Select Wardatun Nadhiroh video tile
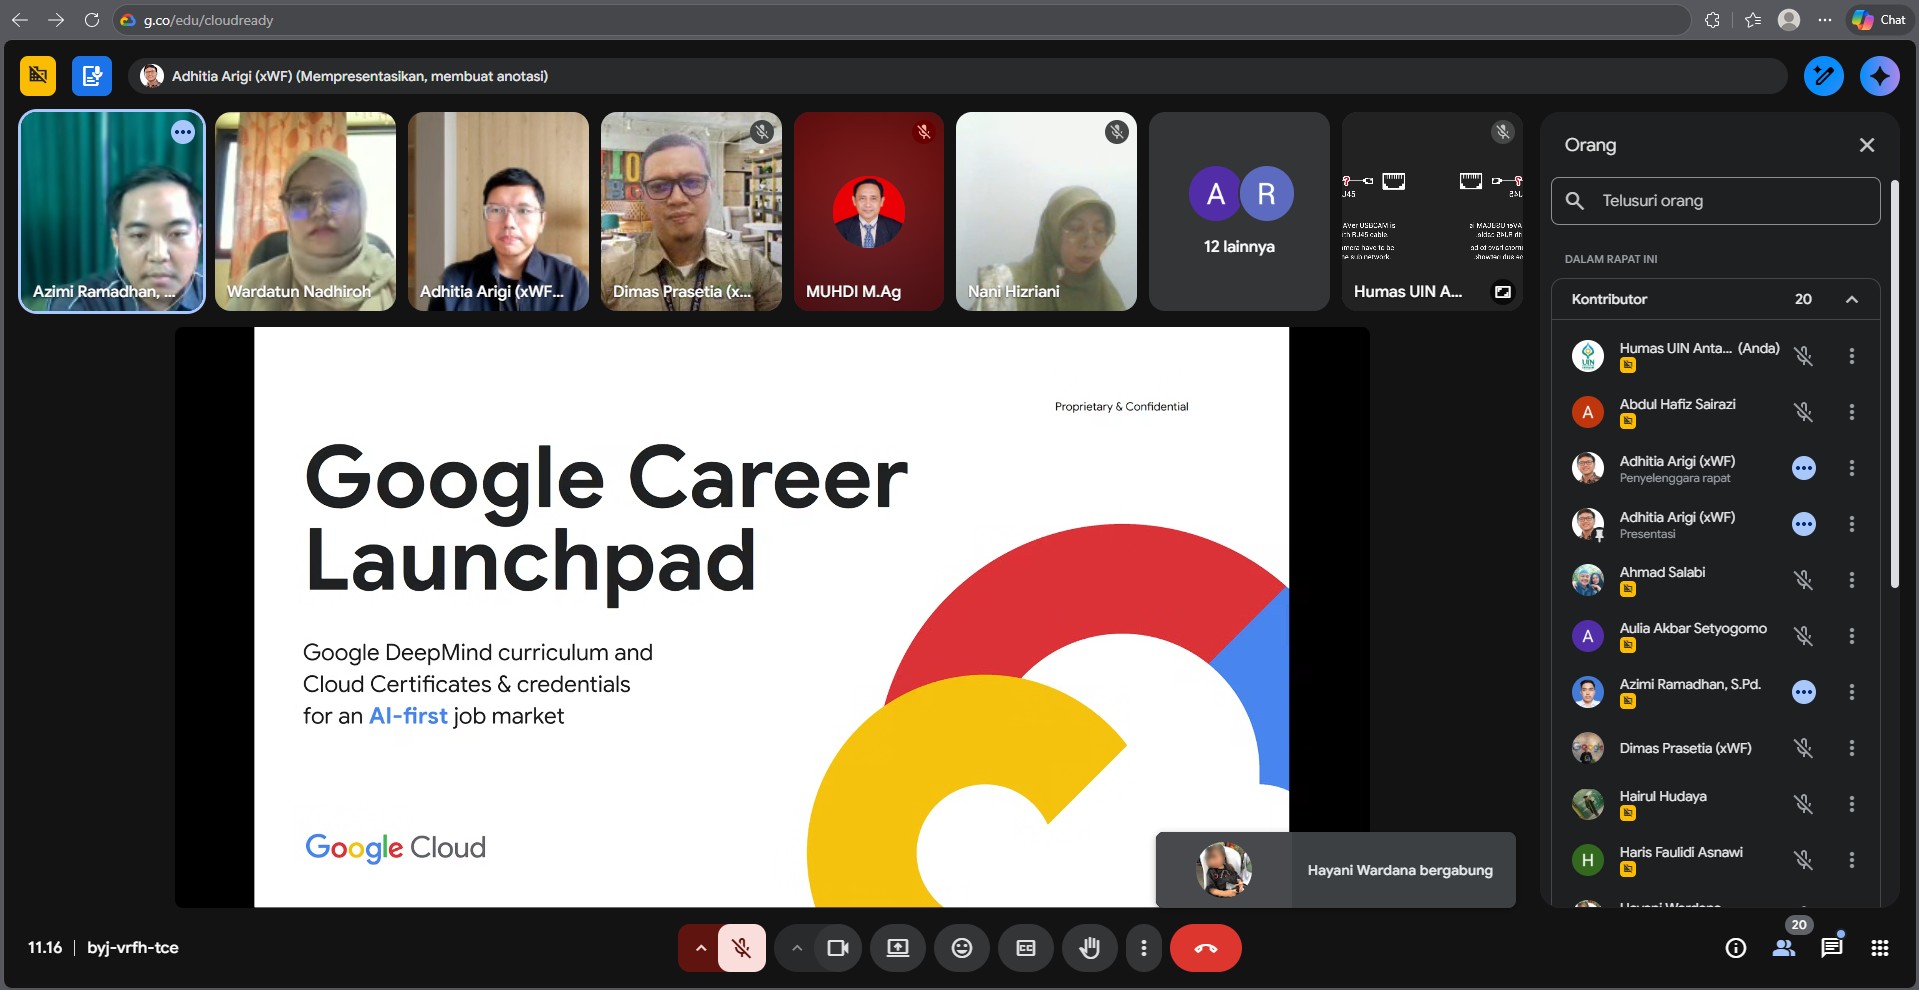This screenshot has height=990, width=1919. [305, 211]
